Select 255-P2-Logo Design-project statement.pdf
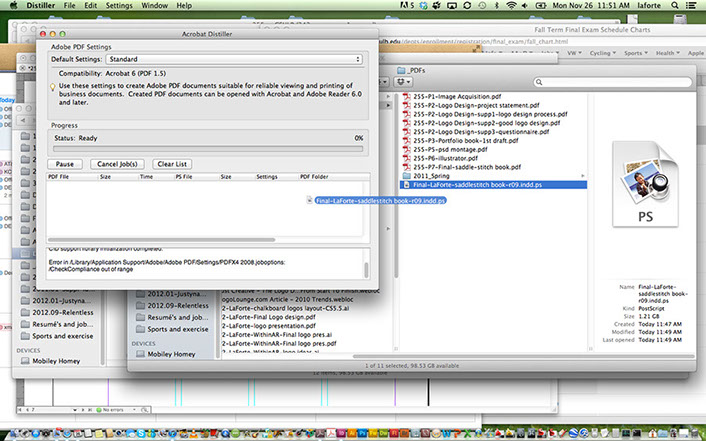 [476, 105]
